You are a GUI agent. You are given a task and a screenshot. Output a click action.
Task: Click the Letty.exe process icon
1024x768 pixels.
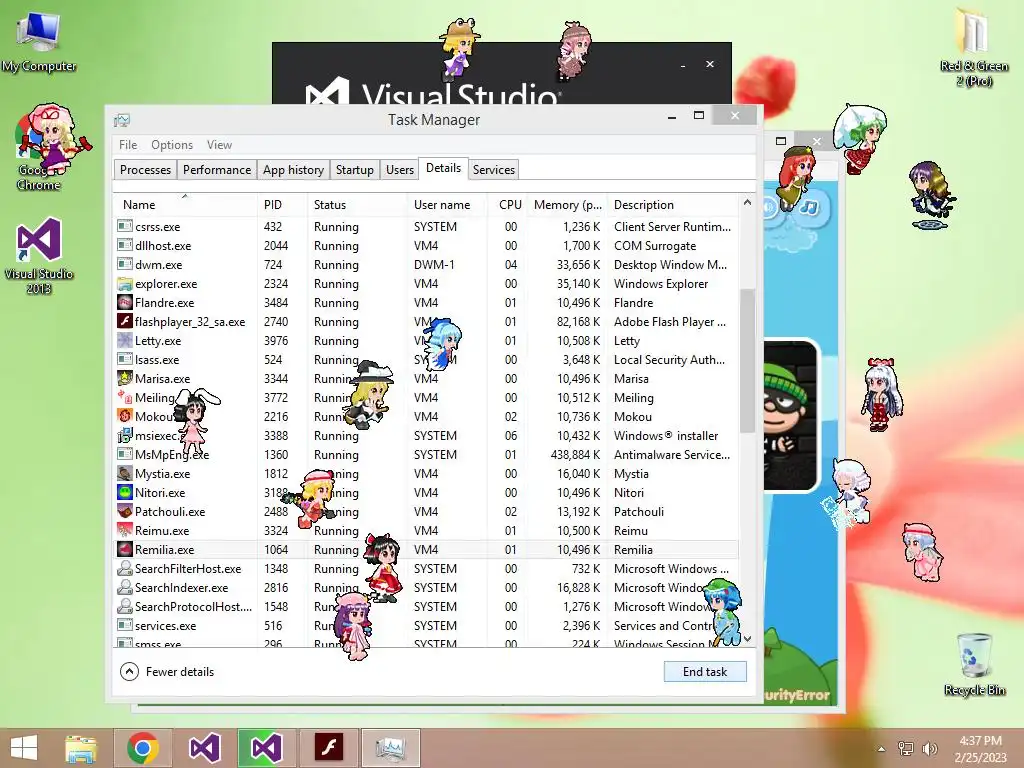point(125,340)
